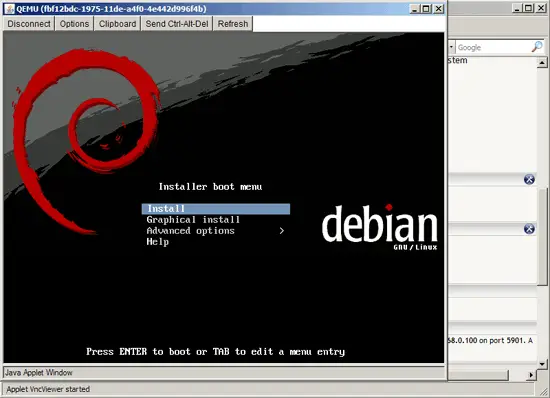The image size is (550, 398).
Task: Open the VNC Options button
Action: pyautogui.click(x=74, y=24)
